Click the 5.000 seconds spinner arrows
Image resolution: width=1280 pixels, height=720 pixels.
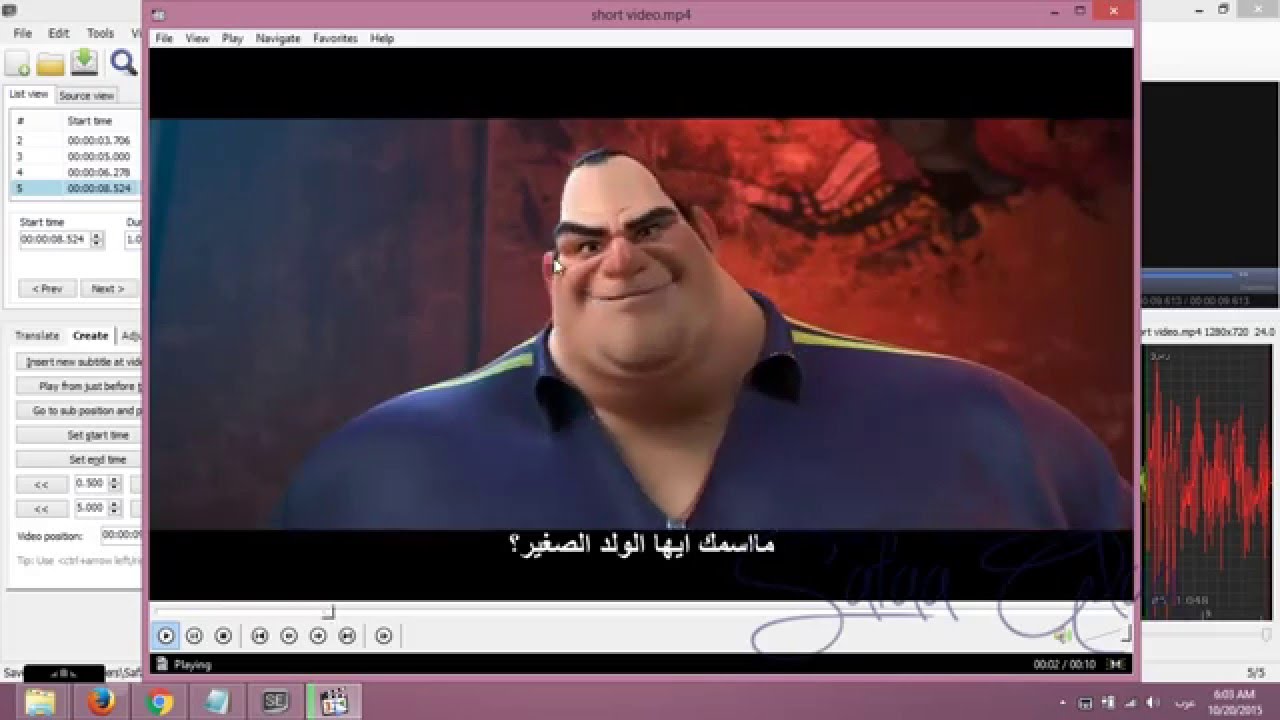pos(114,508)
